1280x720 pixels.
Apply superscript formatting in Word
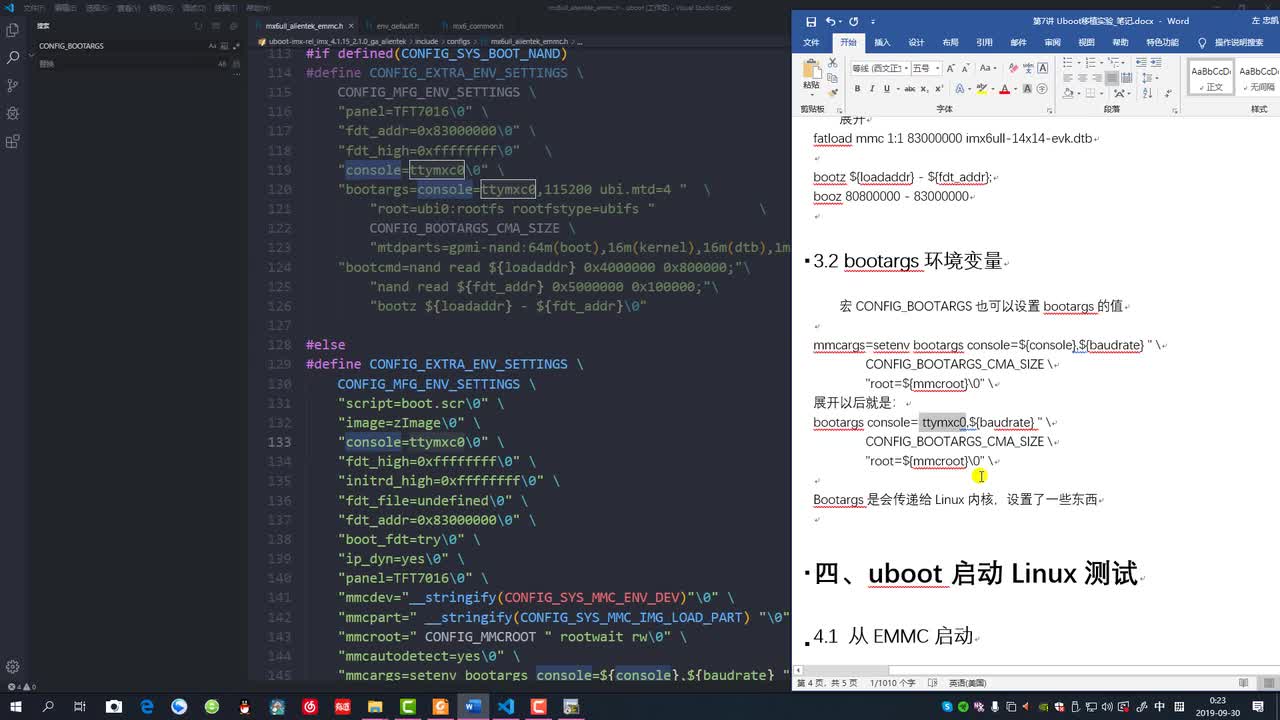(x=939, y=89)
